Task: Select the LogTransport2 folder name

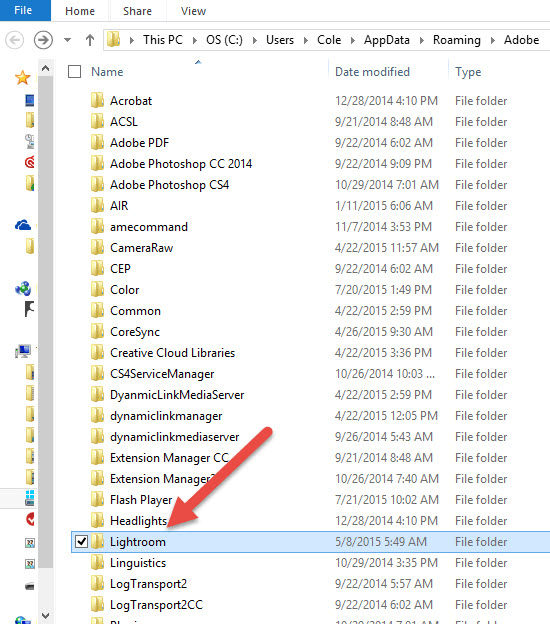Action: click(148, 584)
